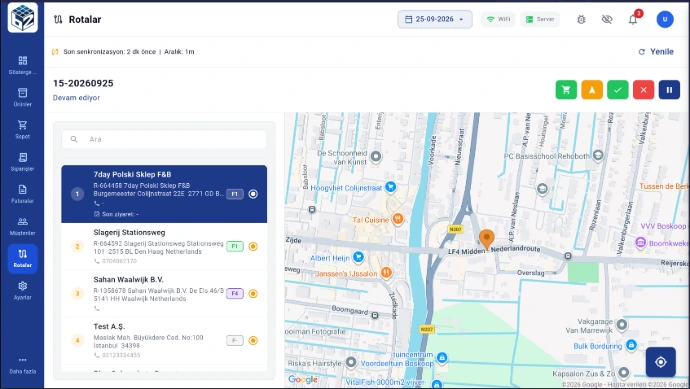Toggle status radio for Slagerij Stationsweg
Image resolution: width=690 pixels, height=389 pixels.
click(x=253, y=246)
